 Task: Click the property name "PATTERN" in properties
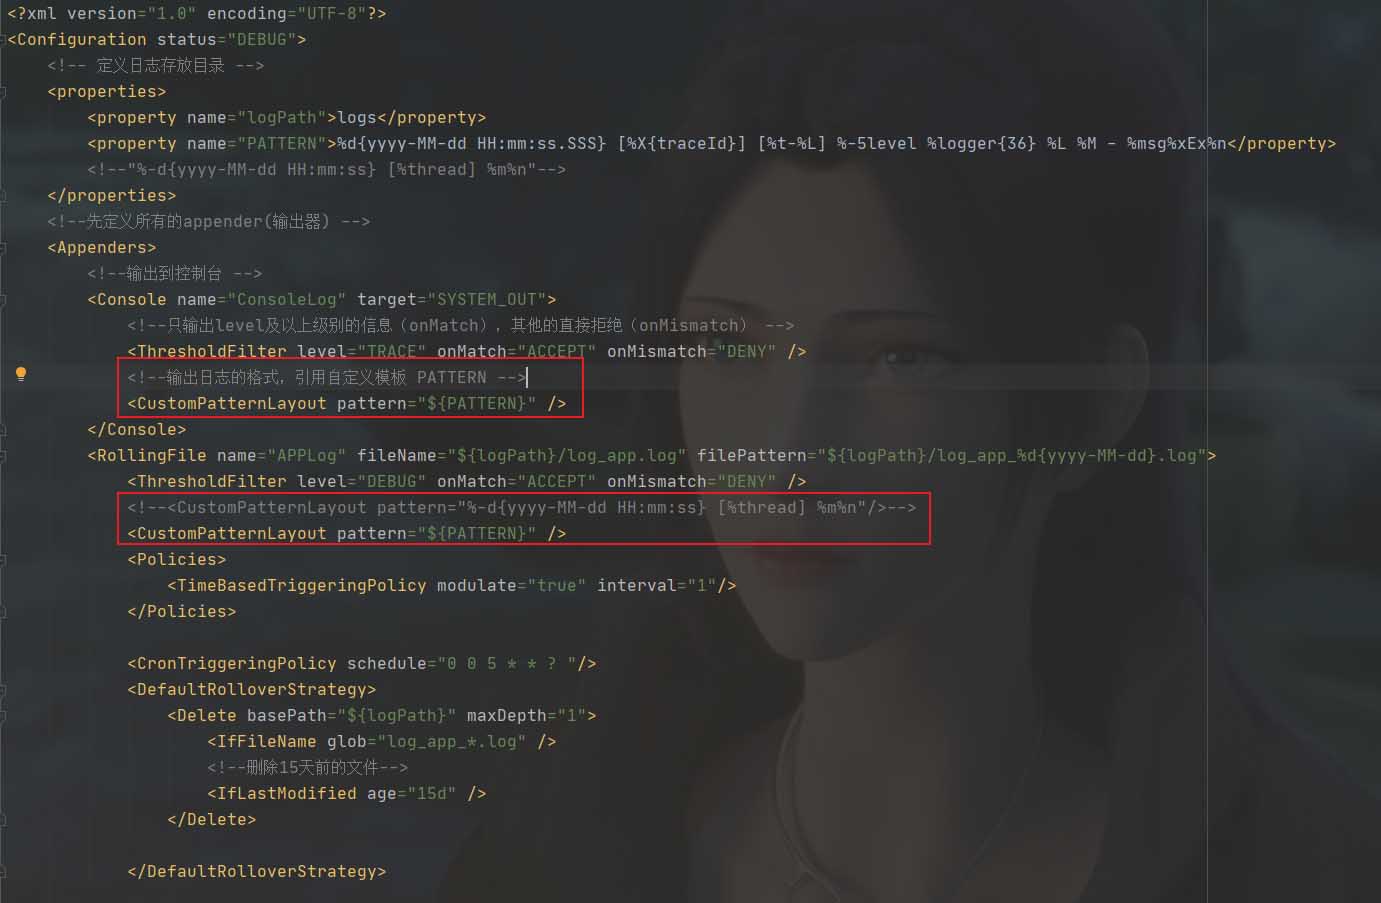tap(282, 143)
